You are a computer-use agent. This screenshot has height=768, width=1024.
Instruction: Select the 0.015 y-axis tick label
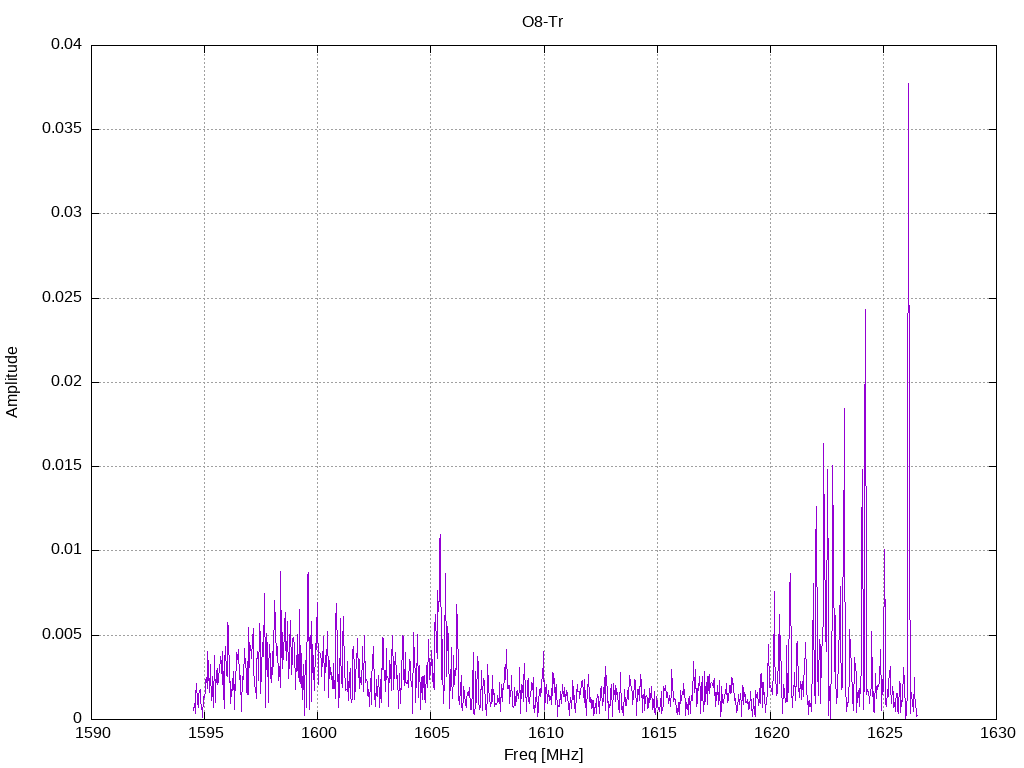click(x=63, y=466)
